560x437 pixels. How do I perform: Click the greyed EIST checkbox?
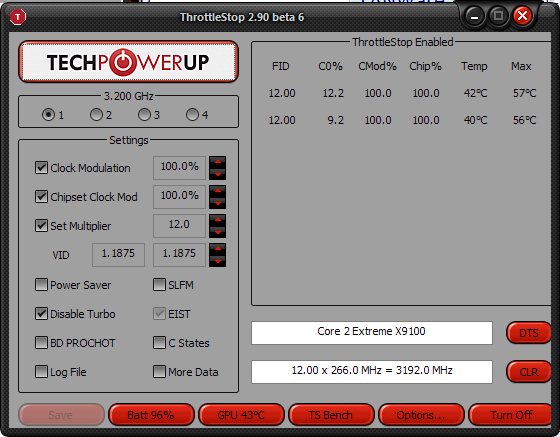tap(159, 313)
